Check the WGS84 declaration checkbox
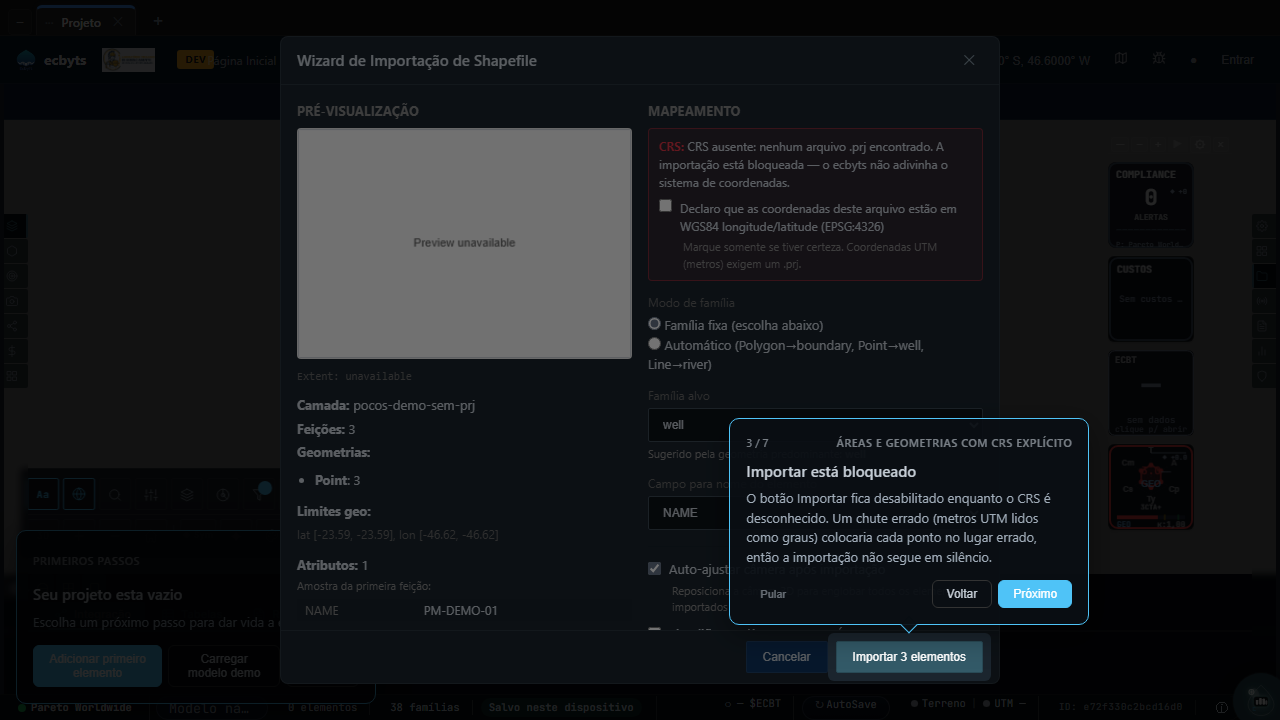 pos(666,206)
